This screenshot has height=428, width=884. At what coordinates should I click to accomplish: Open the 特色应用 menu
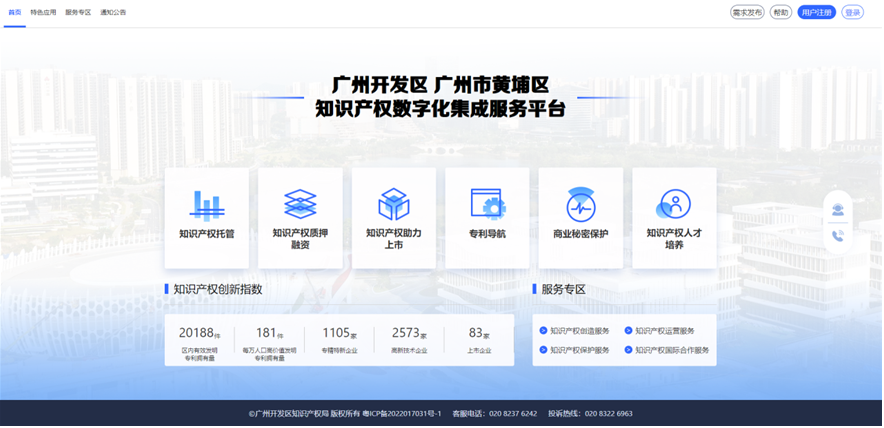coord(43,12)
